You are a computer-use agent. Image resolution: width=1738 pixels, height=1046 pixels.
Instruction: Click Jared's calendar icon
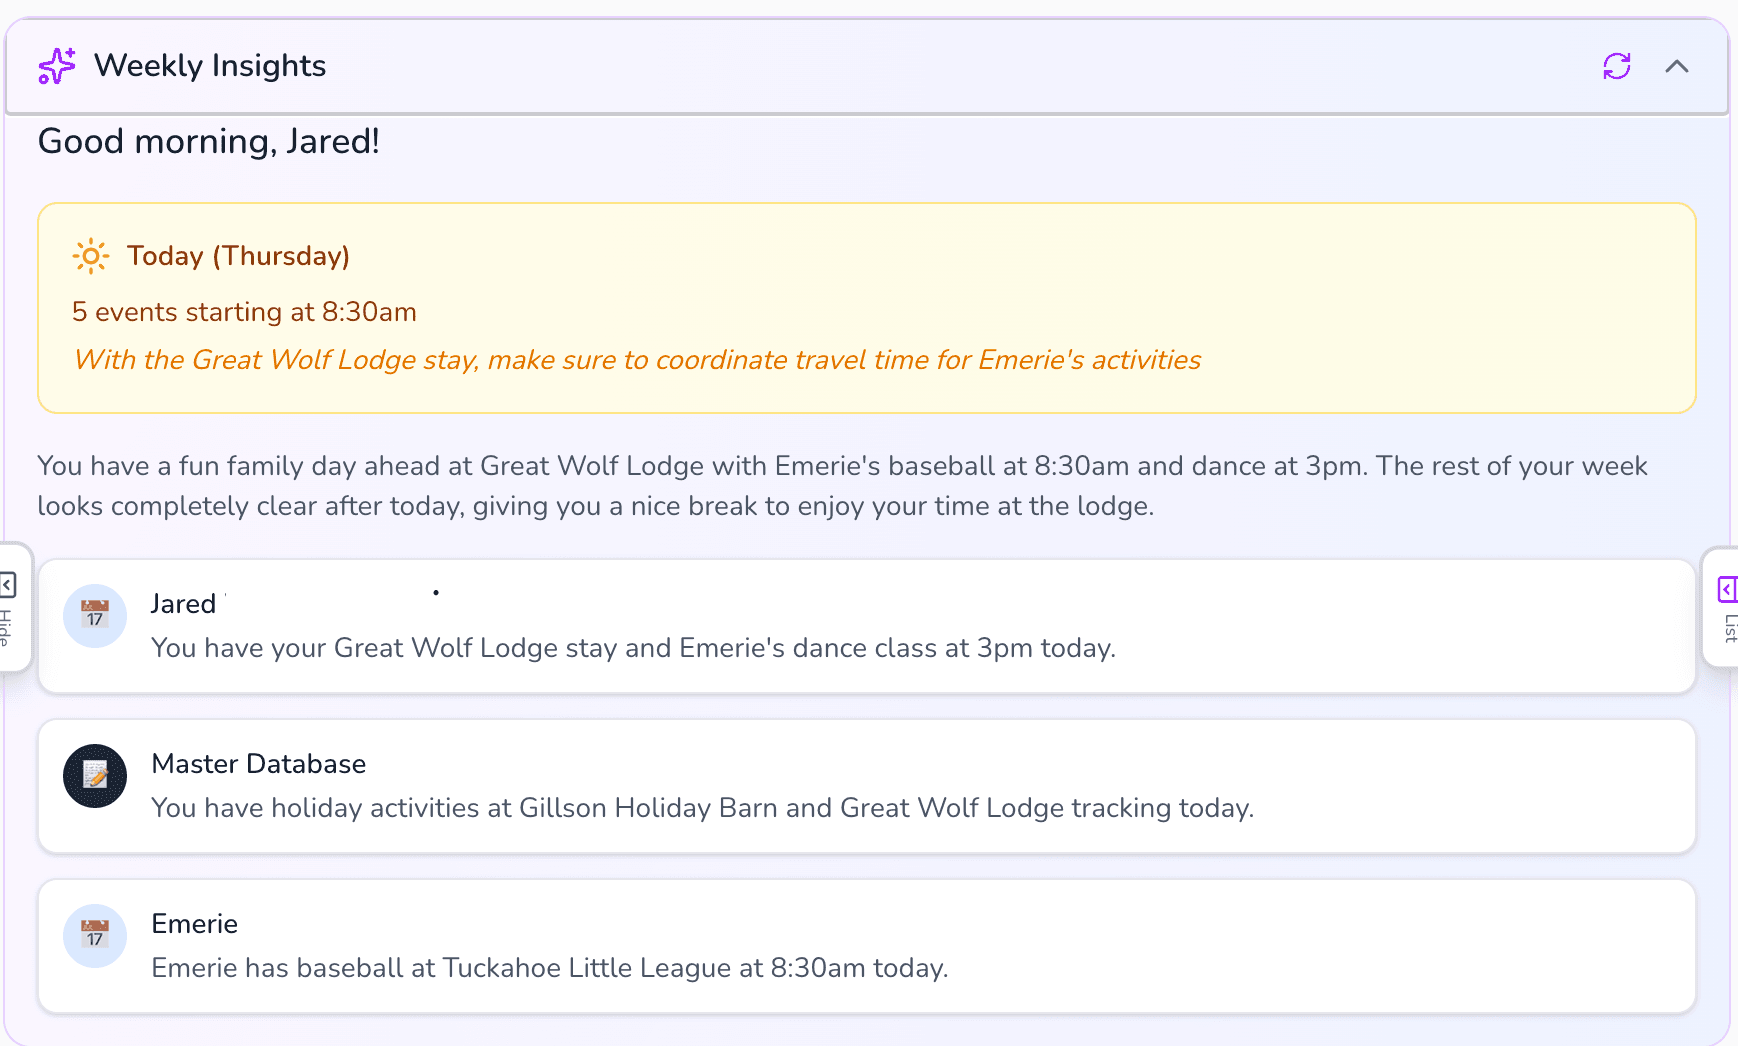tap(94, 616)
